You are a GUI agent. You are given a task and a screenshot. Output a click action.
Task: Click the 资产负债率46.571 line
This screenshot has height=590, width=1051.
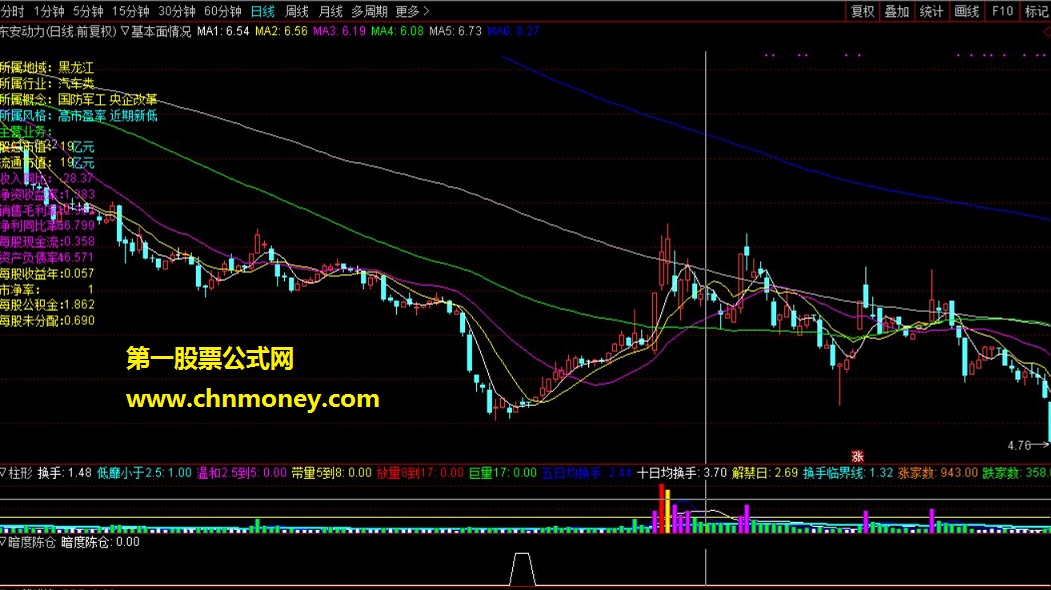click(x=47, y=257)
